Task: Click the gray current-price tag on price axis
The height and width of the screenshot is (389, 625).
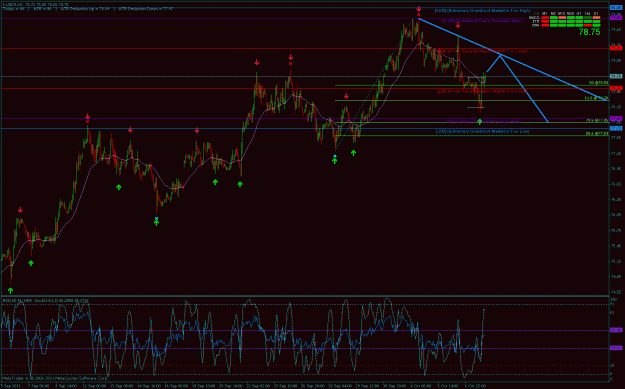Action: coord(616,76)
